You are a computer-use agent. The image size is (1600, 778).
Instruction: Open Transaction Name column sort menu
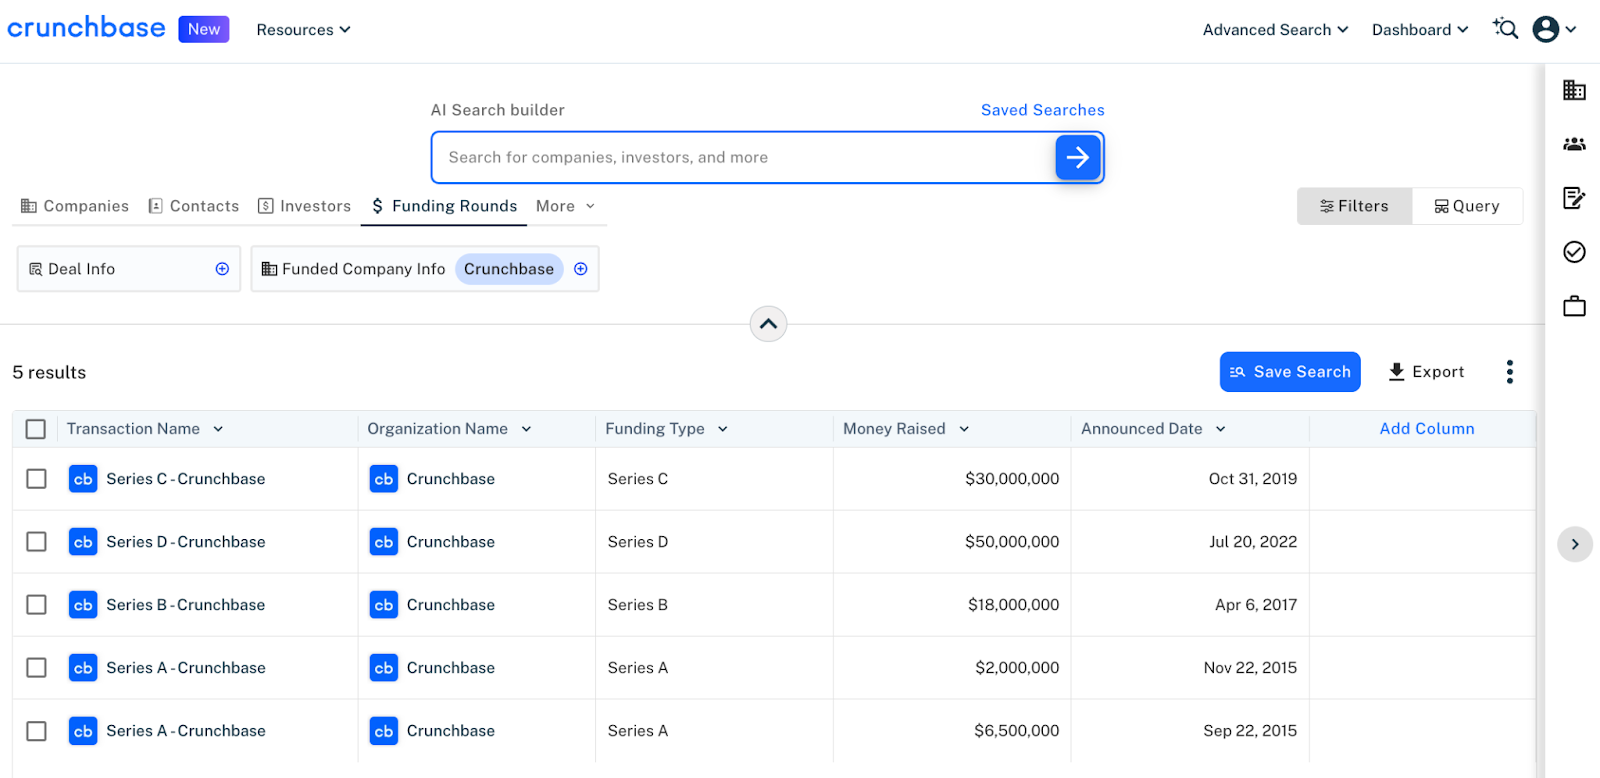click(x=218, y=429)
